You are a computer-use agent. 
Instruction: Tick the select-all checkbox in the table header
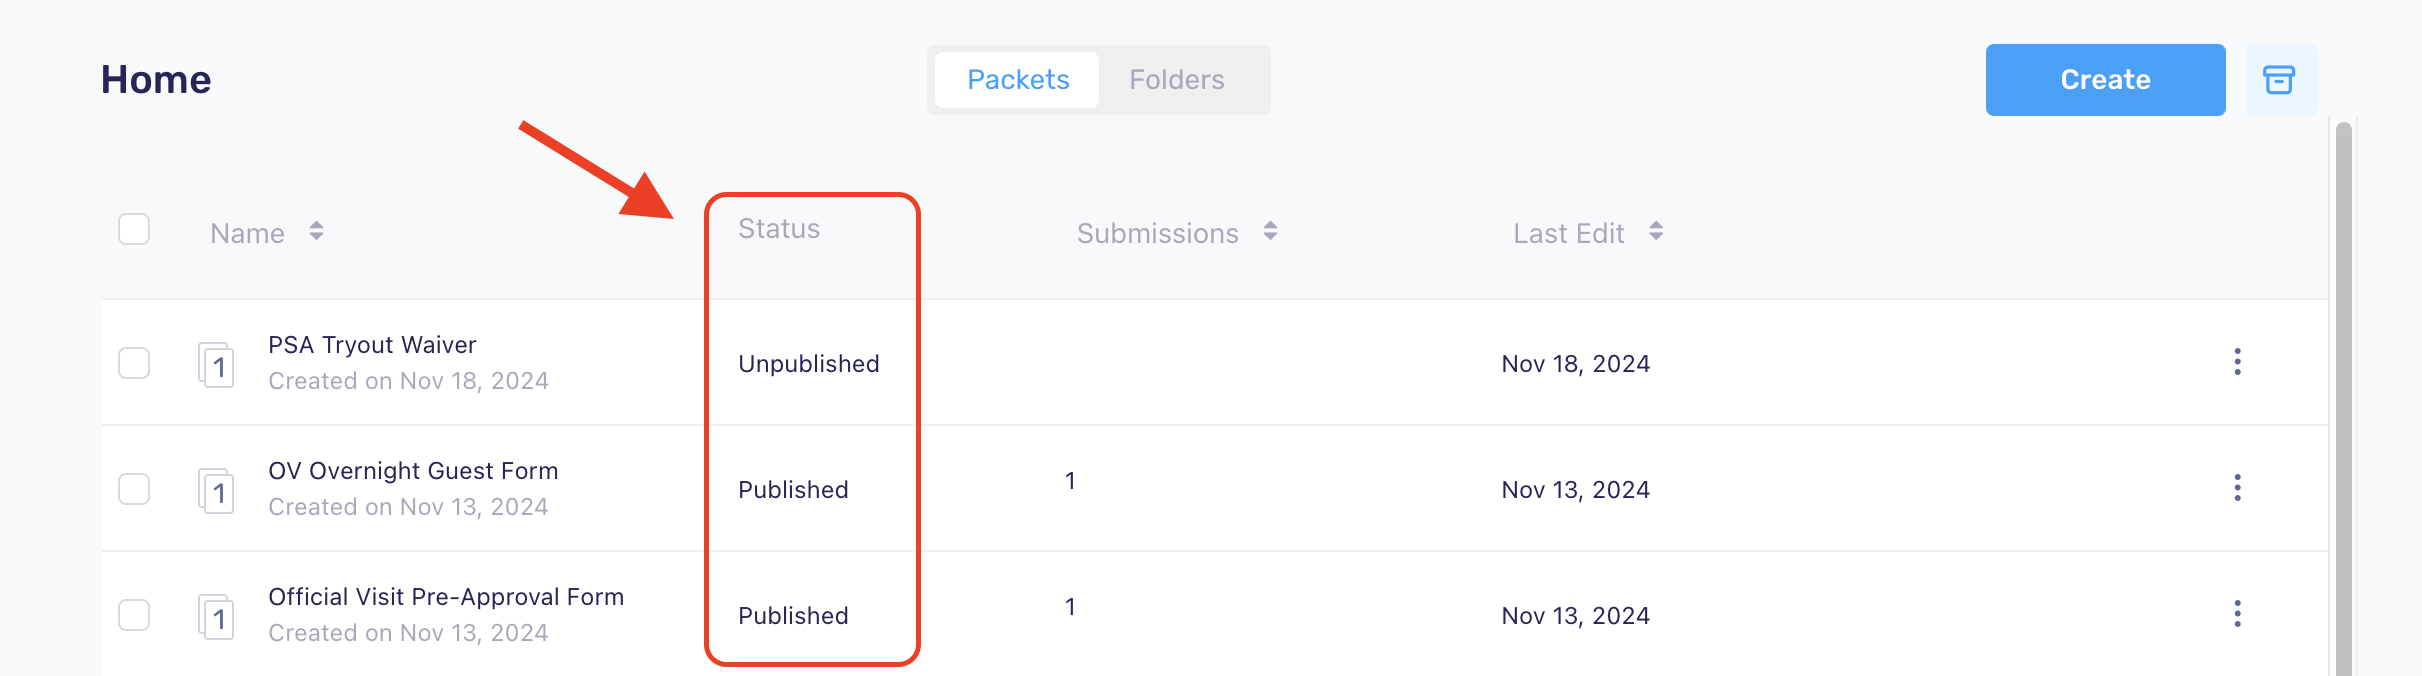coord(134,229)
